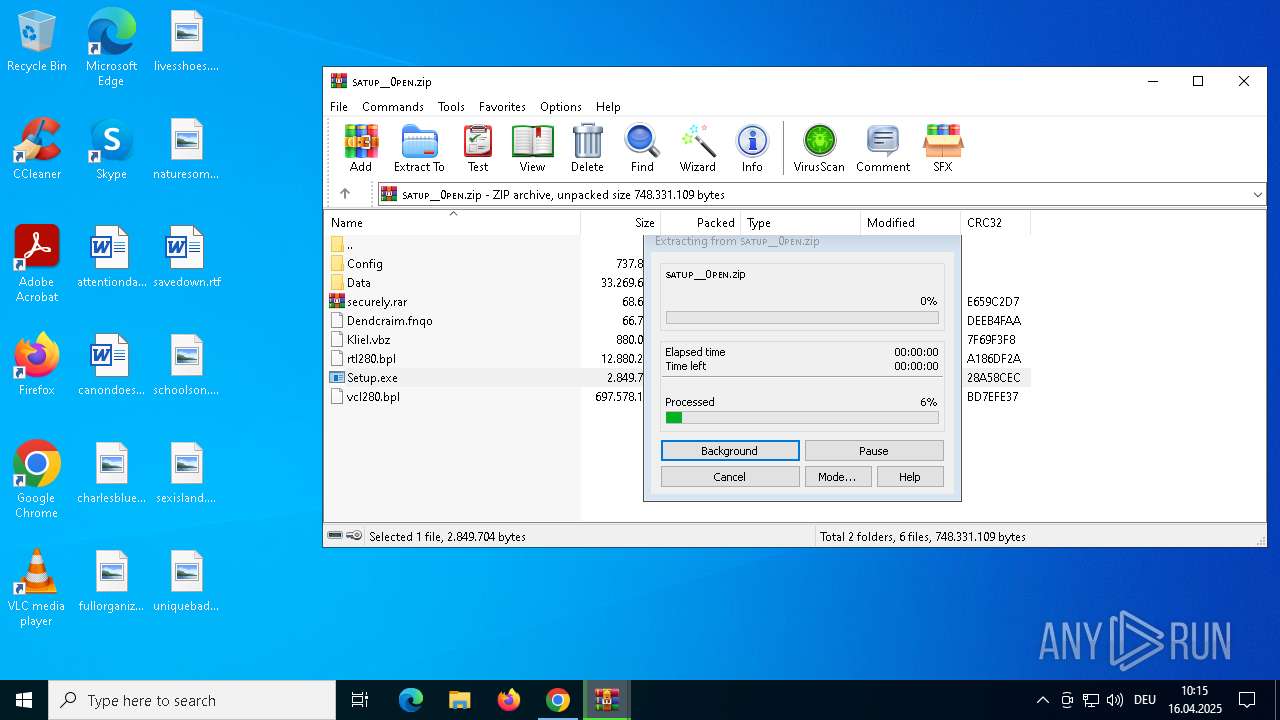Go up one folder using arrow icon
The width and height of the screenshot is (1280, 720).
345,194
